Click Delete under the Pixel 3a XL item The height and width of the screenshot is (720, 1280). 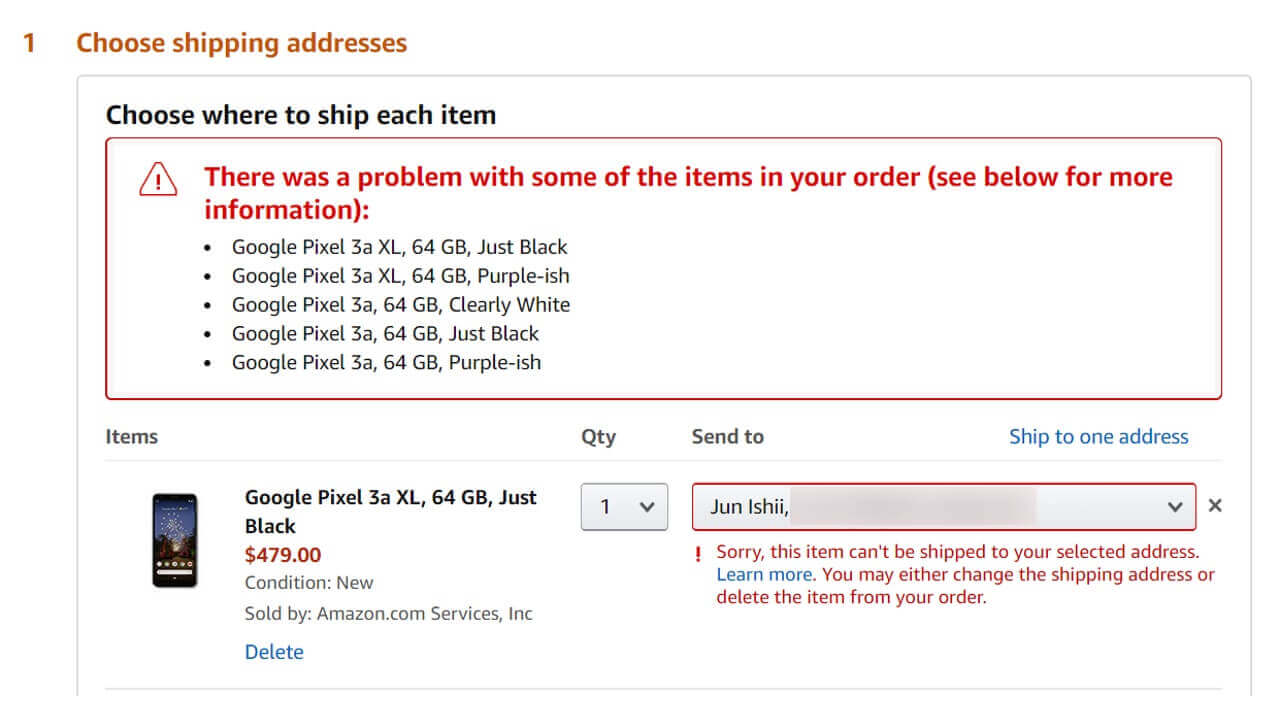click(x=274, y=652)
